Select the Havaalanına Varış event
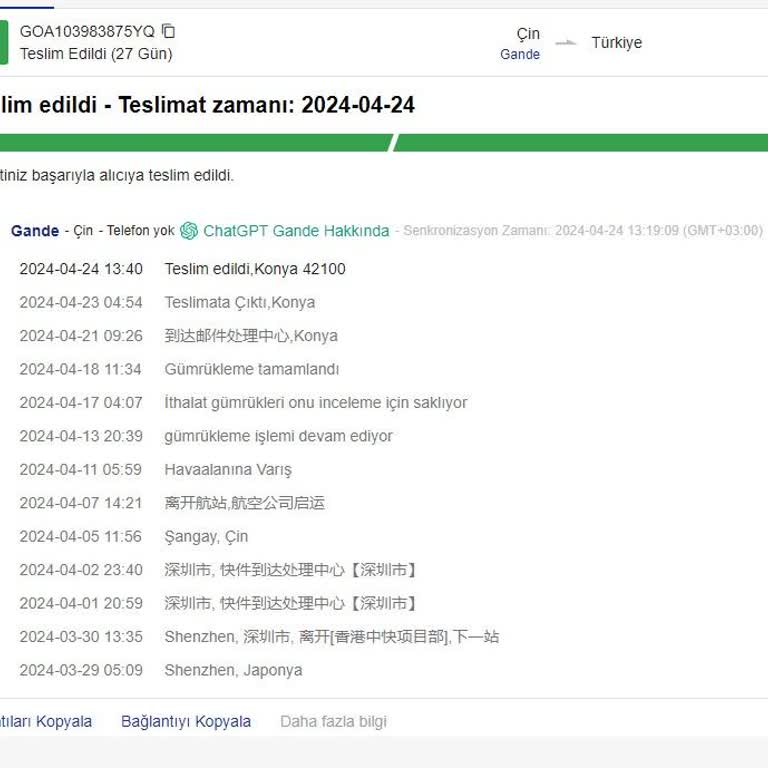This screenshot has width=768, height=768. click(x=228, y=470)
